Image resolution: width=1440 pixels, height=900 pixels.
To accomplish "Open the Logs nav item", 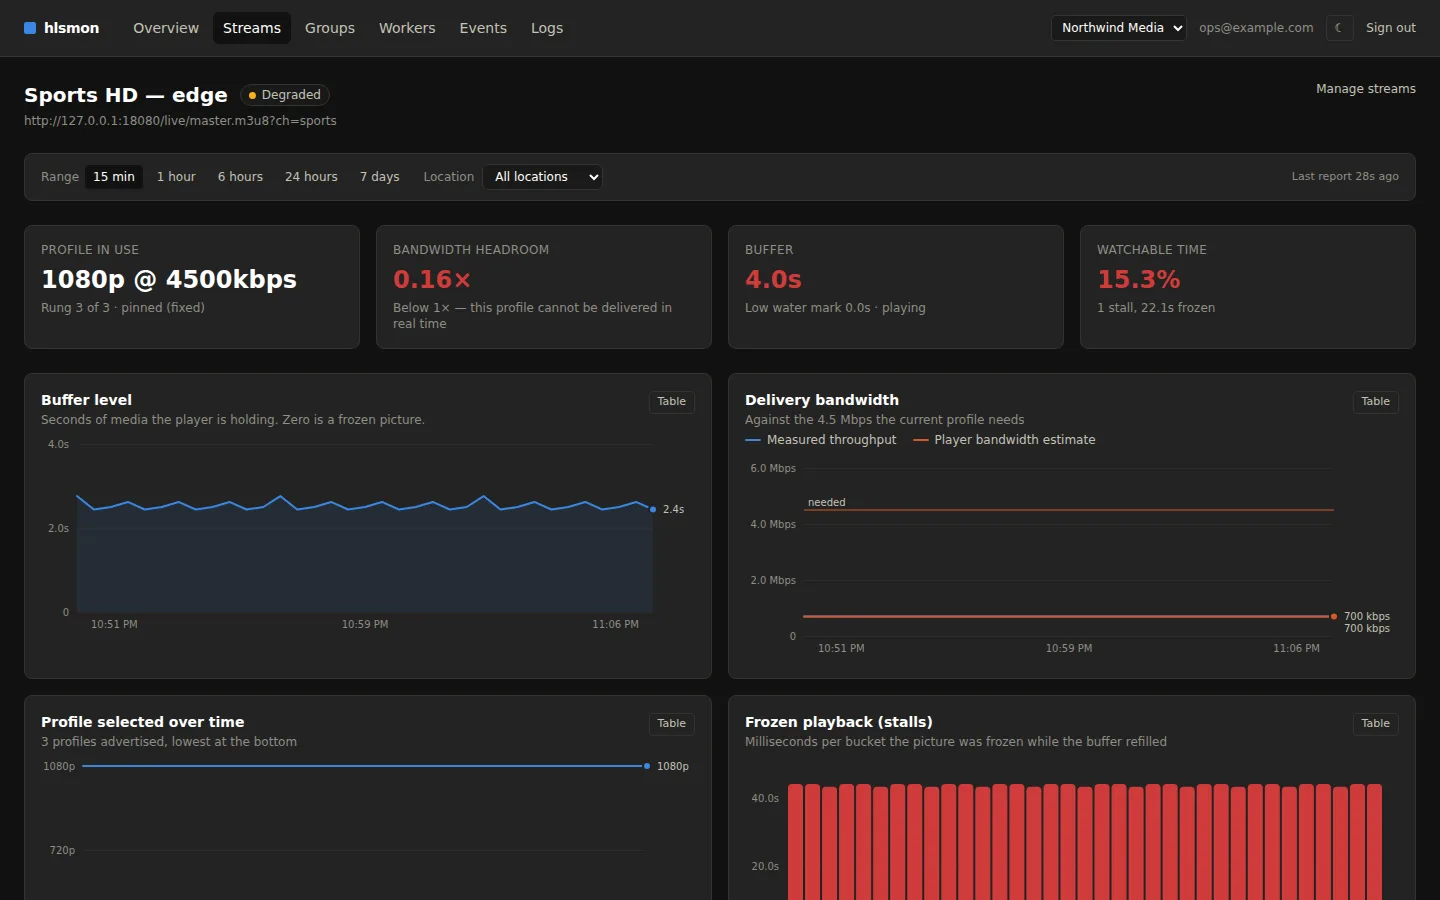I will point(547,28).
